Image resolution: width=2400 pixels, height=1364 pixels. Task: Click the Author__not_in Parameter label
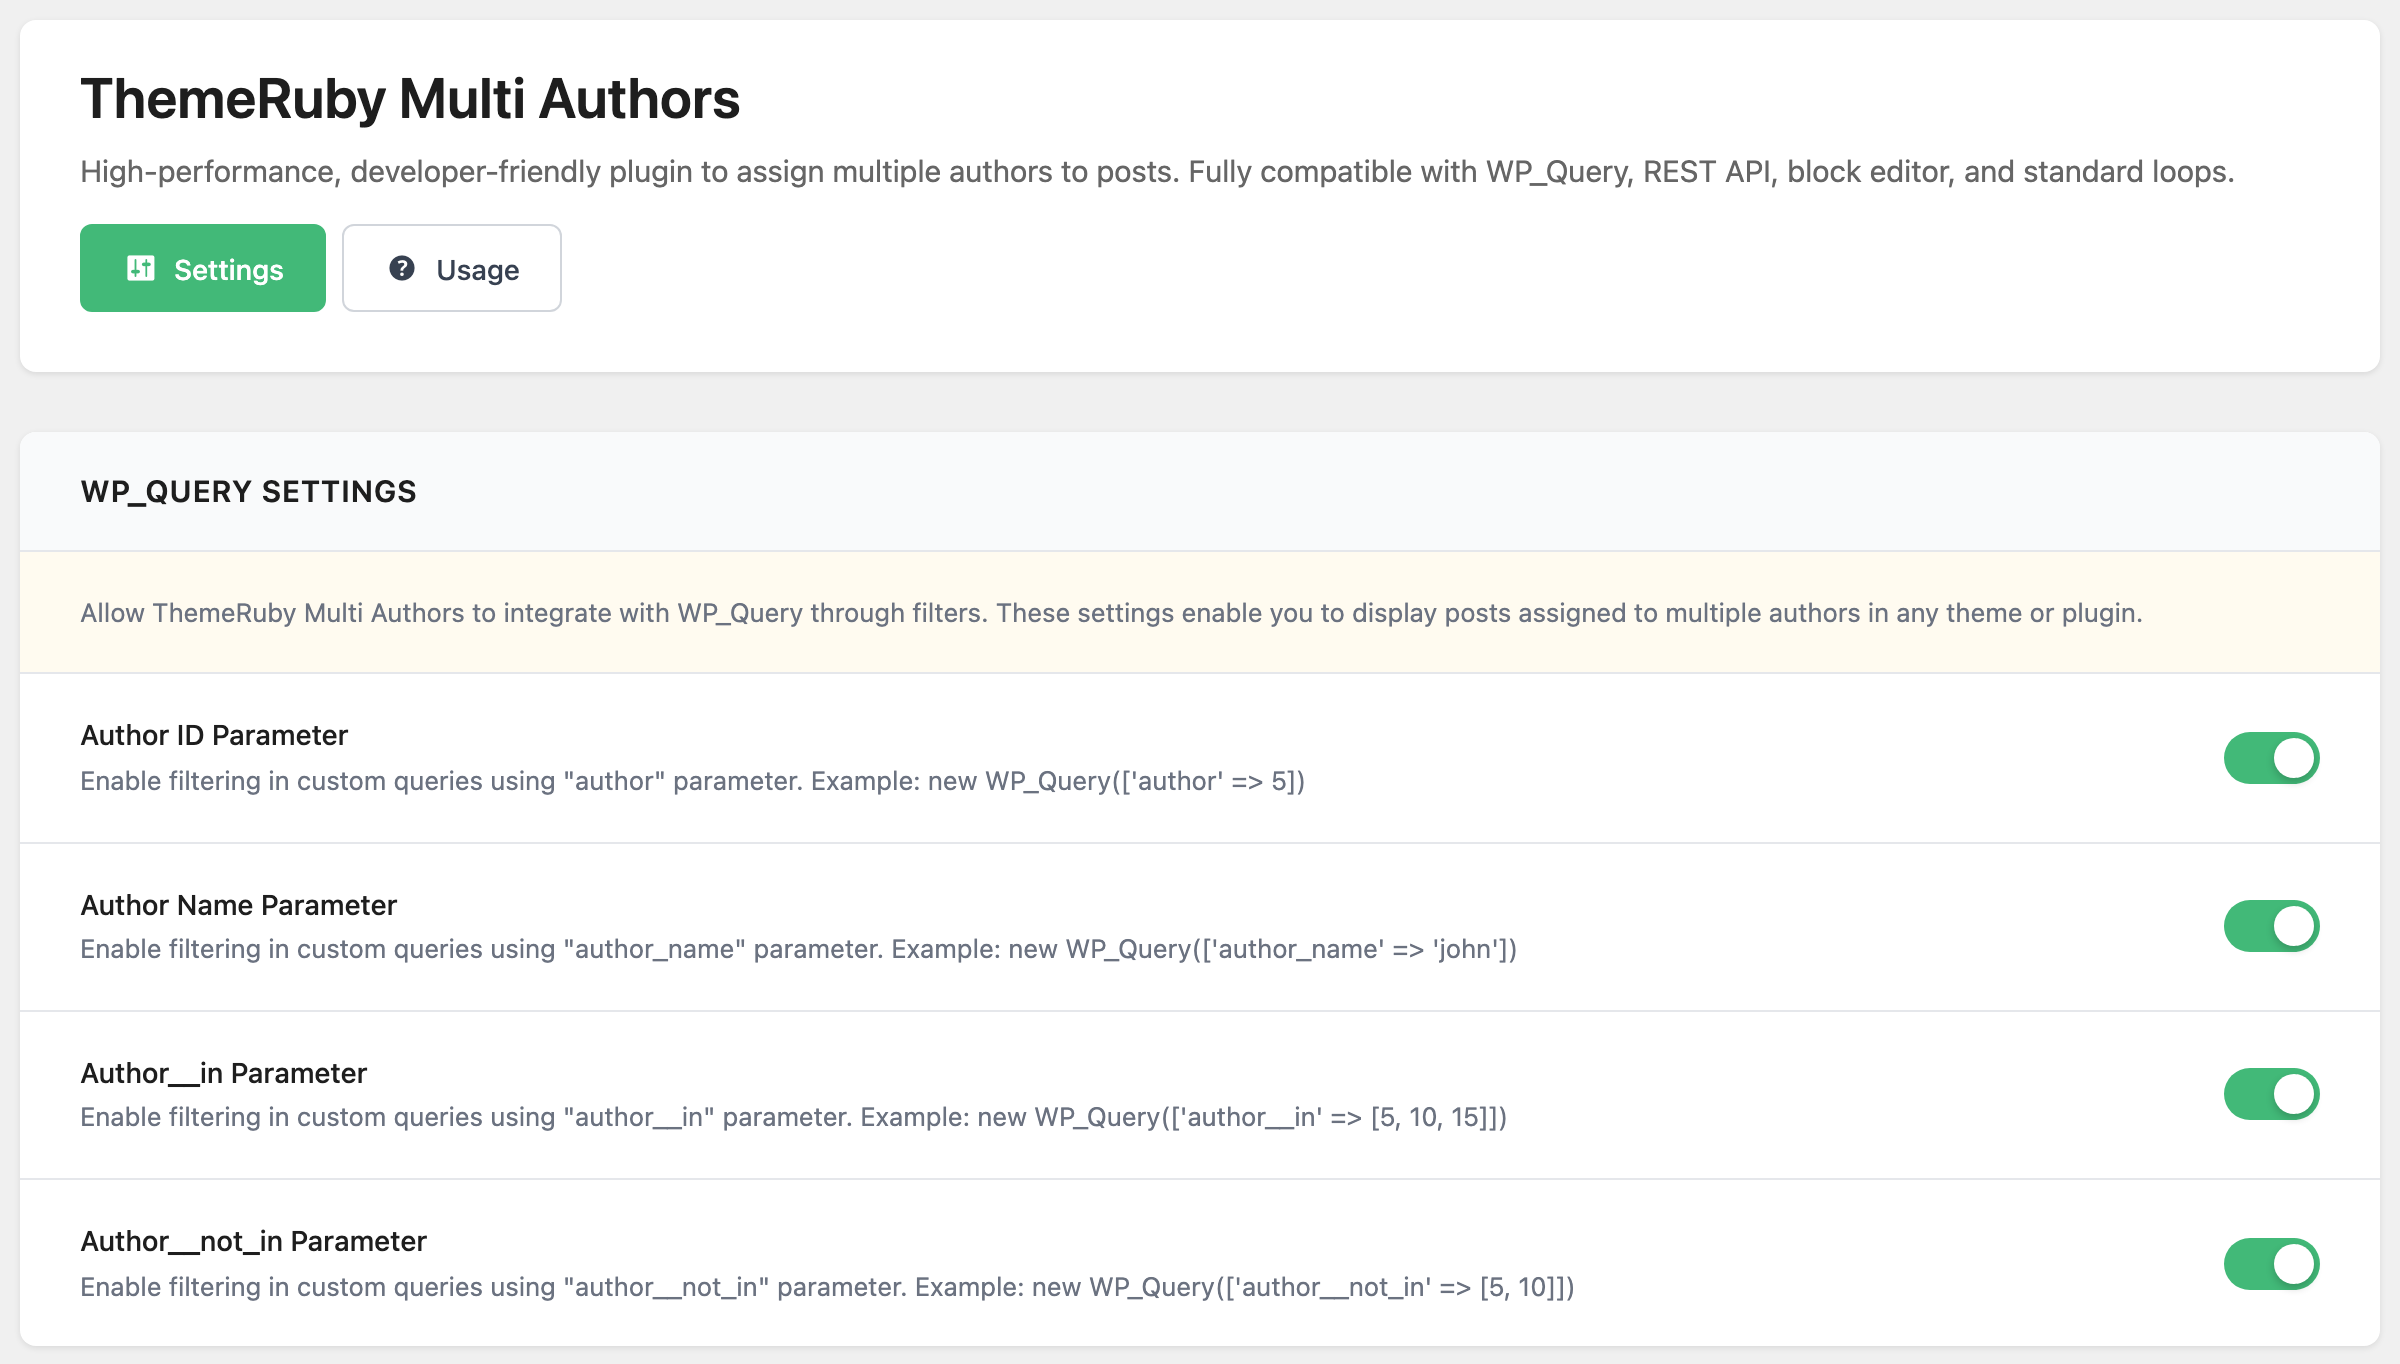point(253,1241)
